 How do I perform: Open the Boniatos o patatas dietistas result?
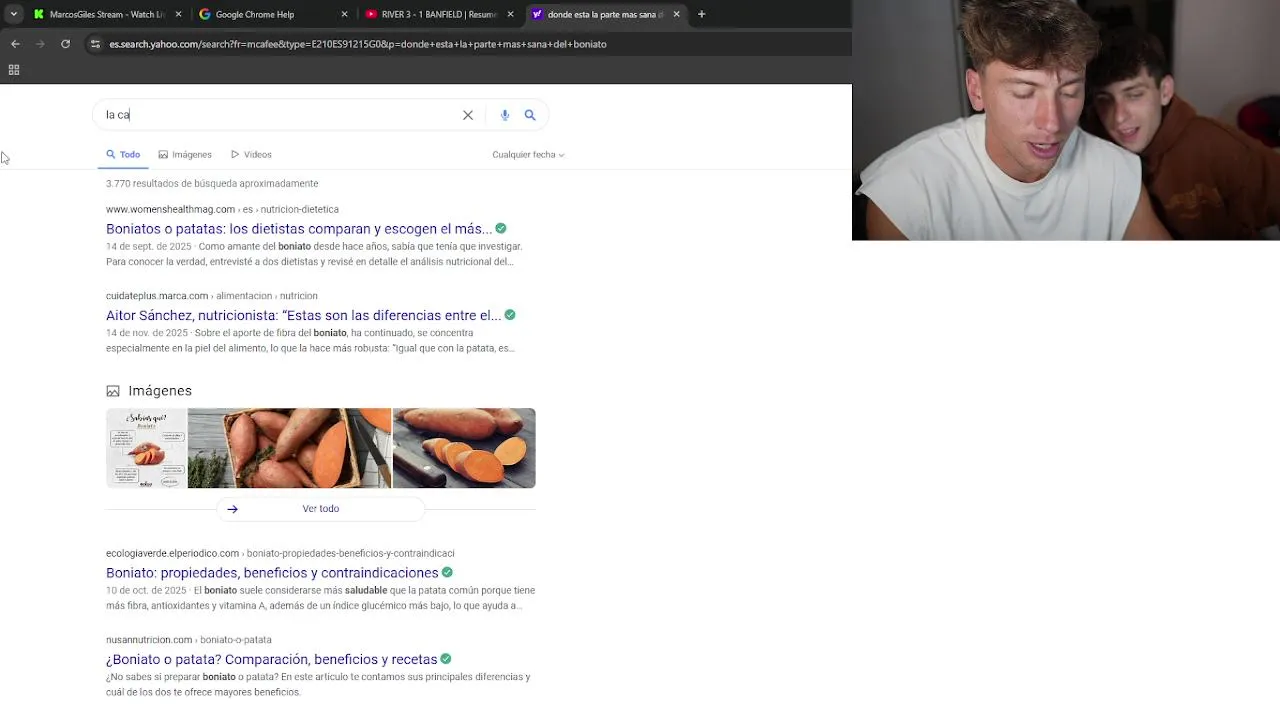tap(299, 229)
